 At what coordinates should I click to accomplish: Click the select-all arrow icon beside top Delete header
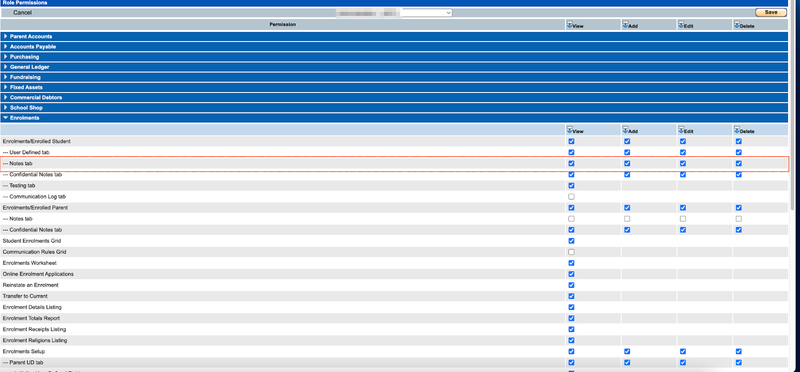pos(737,24)
